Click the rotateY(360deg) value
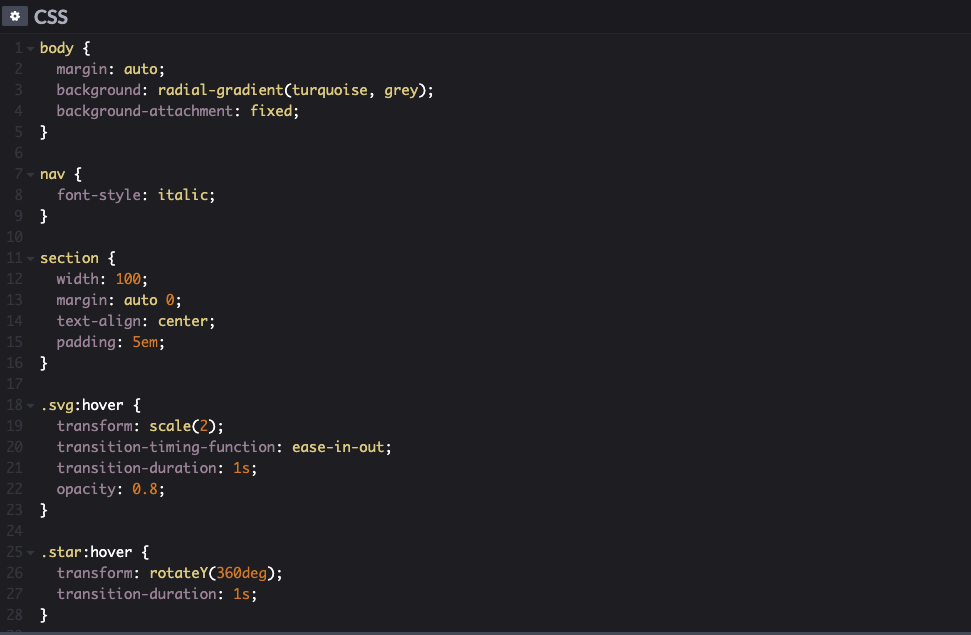The image size is (971, 635). [213, 572]
